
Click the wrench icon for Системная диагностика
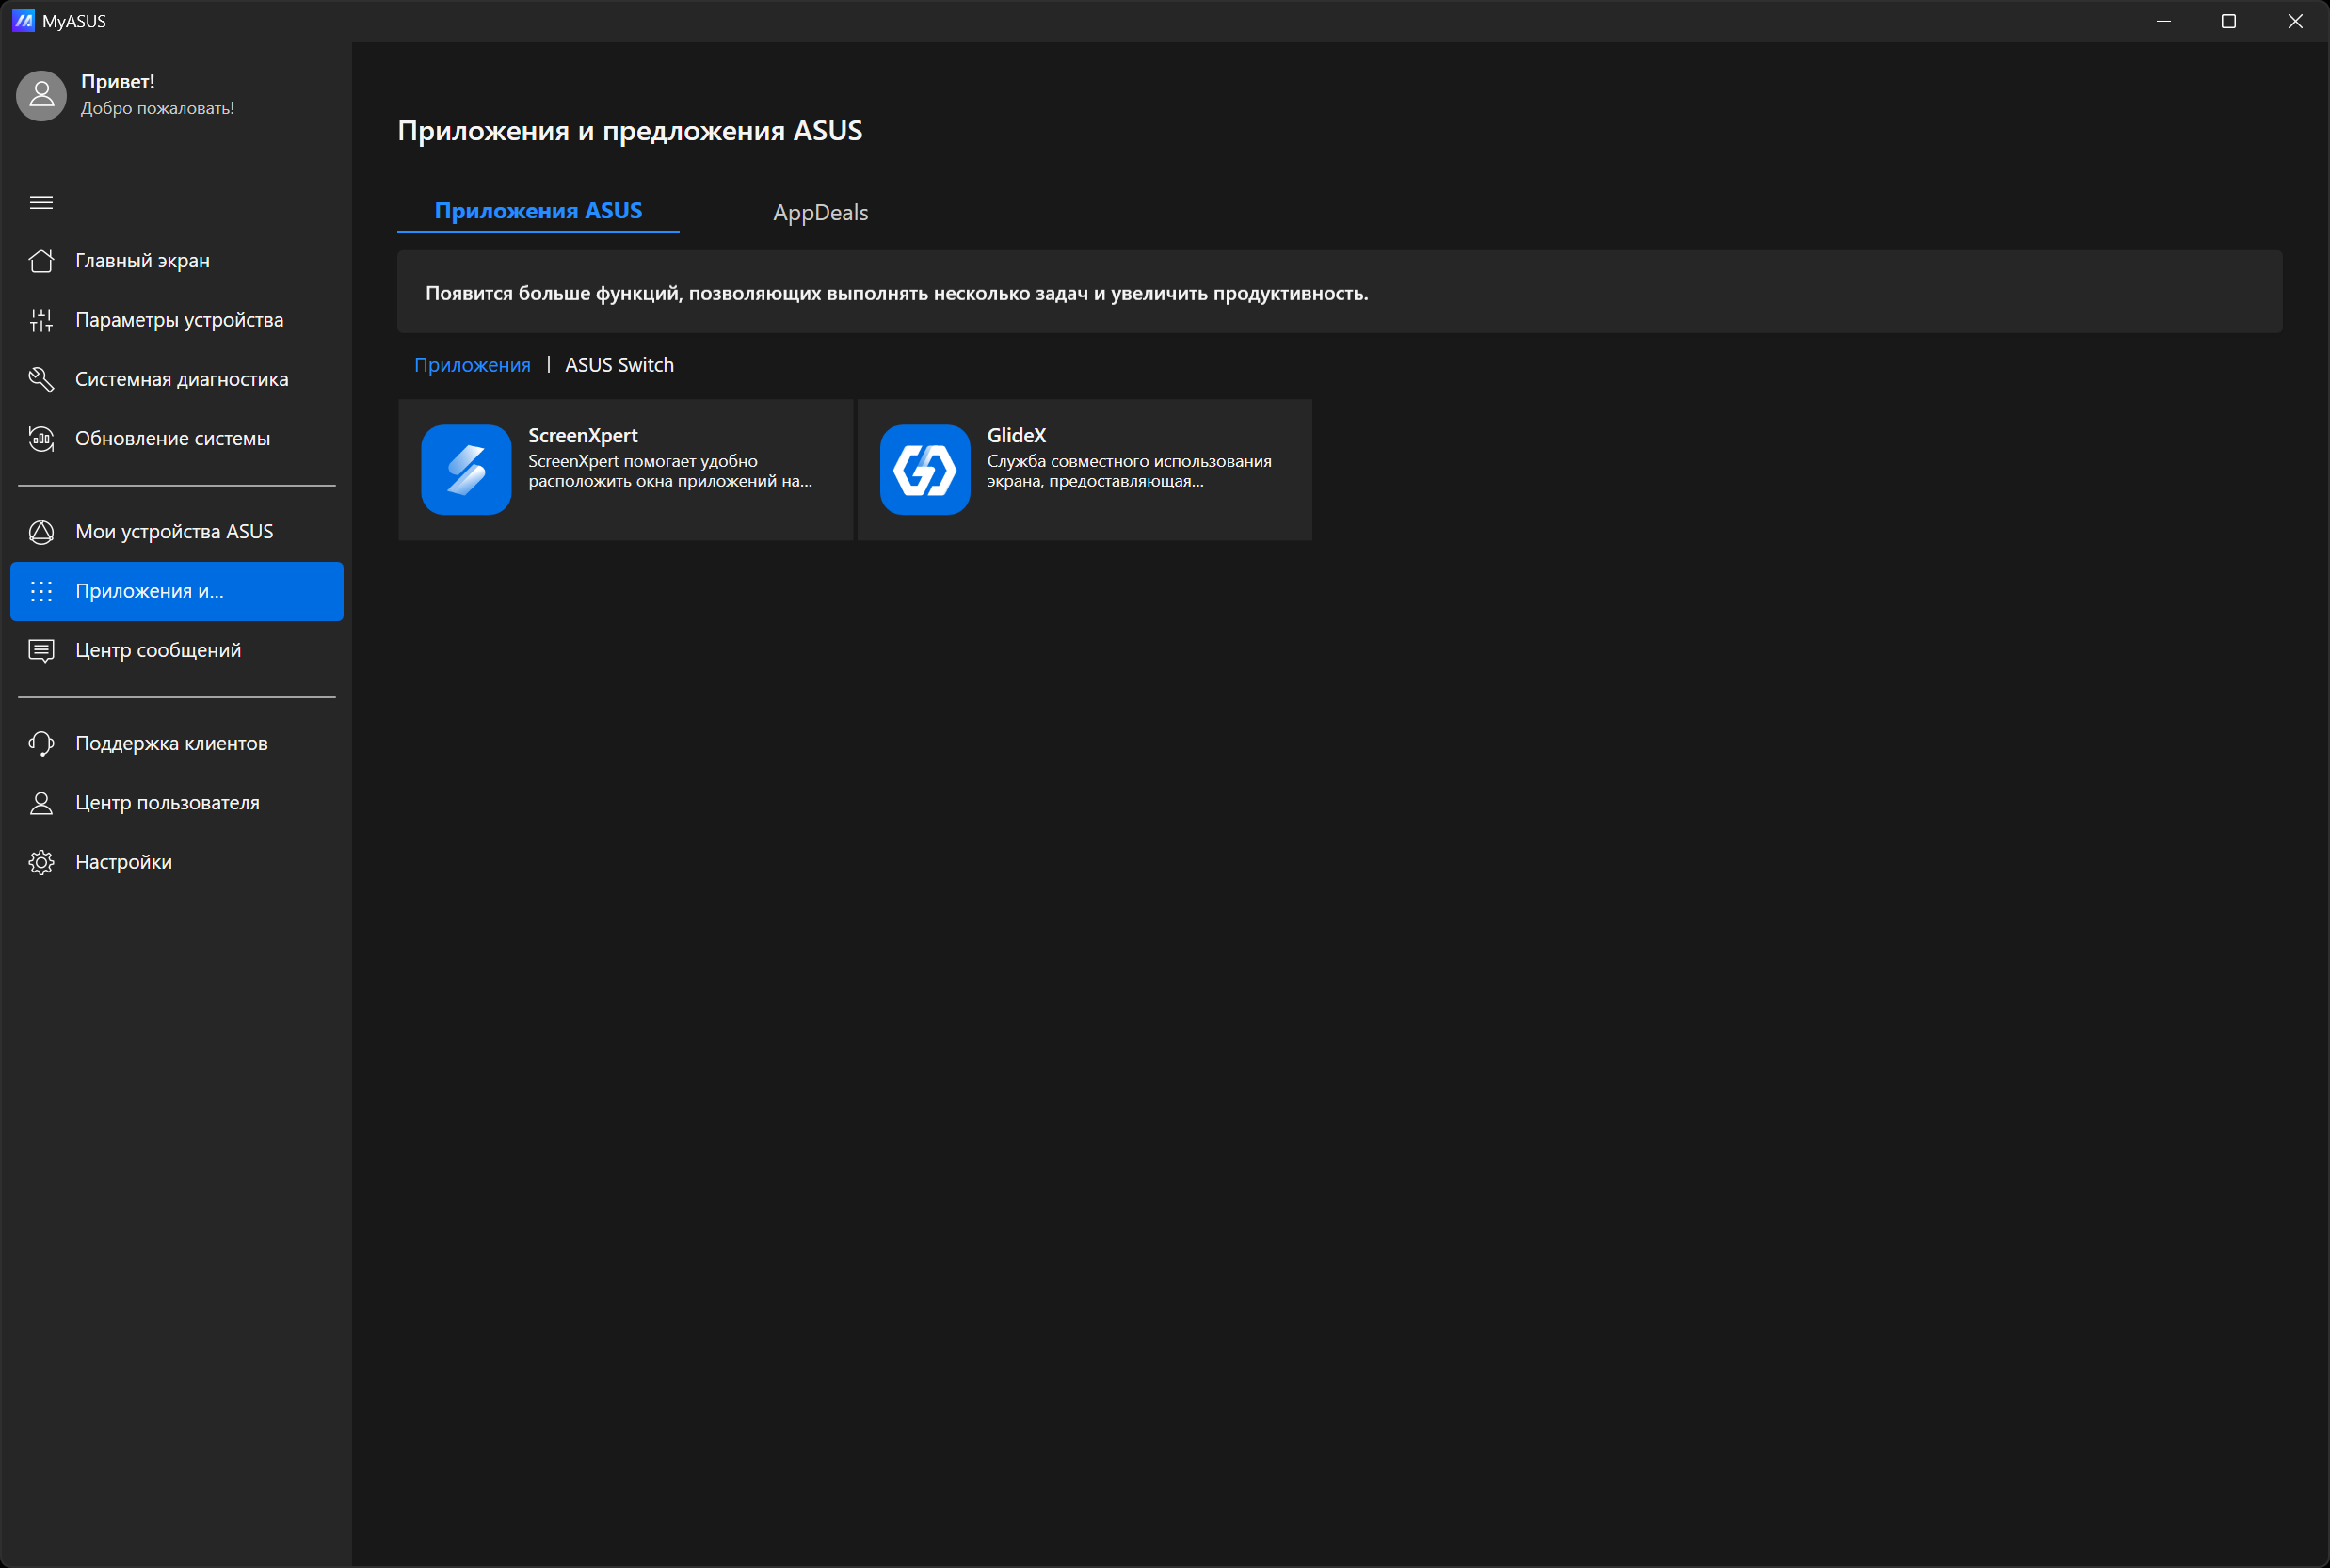pyautogui.click(x=41, y=379)
